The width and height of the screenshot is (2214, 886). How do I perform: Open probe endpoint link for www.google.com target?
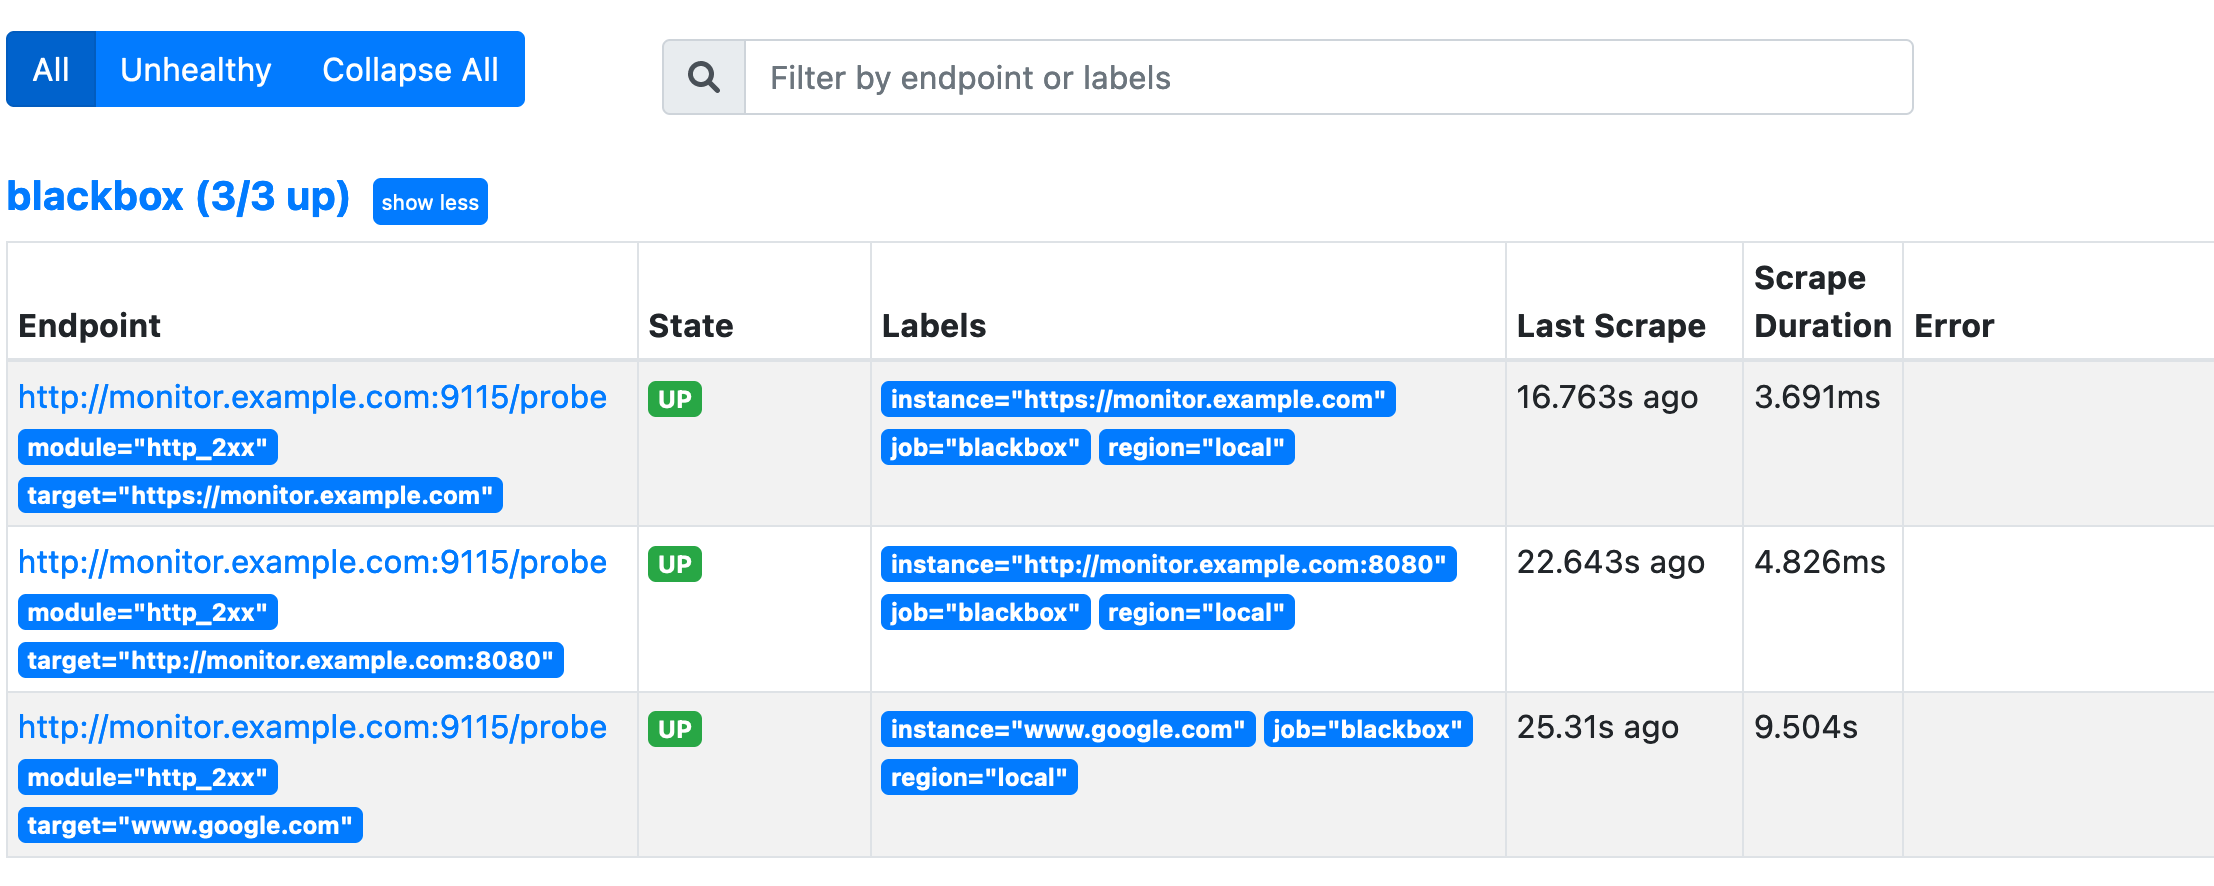tap(312, 727)
